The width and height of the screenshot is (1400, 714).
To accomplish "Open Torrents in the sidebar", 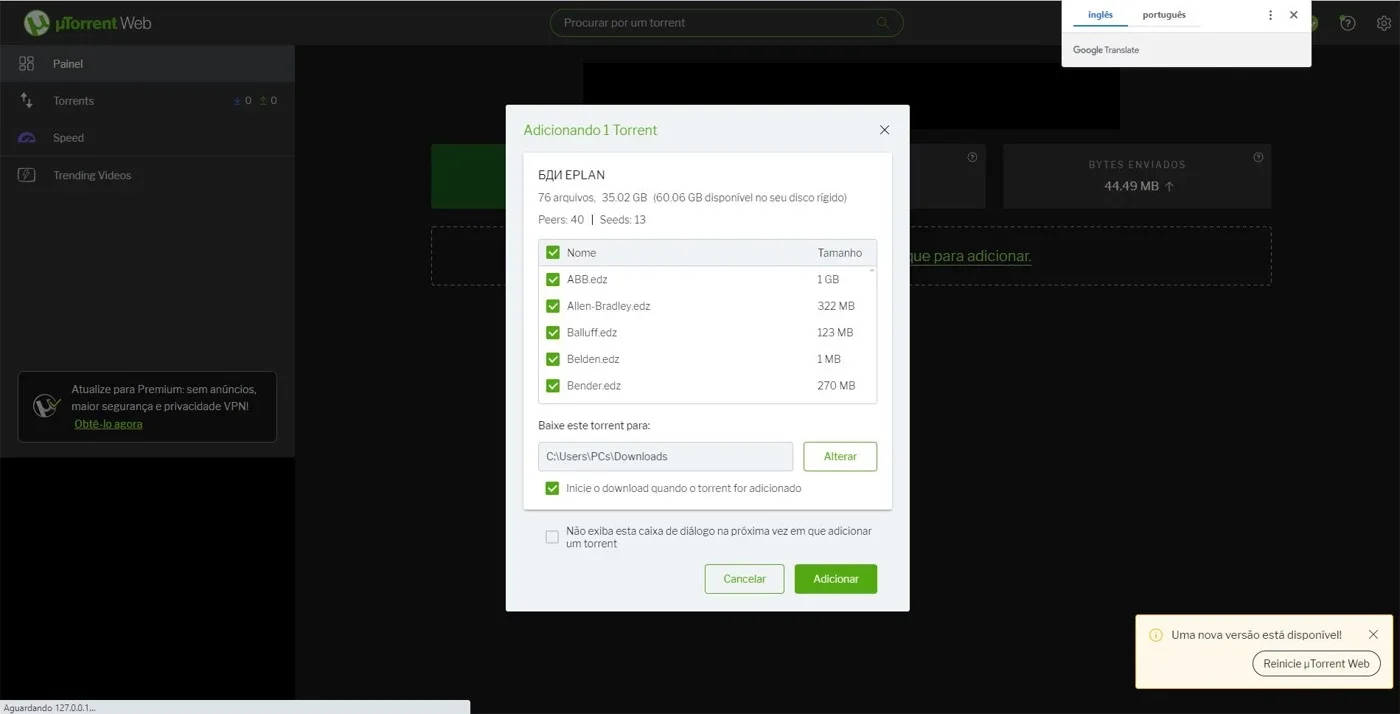I will tap(147, 100).
